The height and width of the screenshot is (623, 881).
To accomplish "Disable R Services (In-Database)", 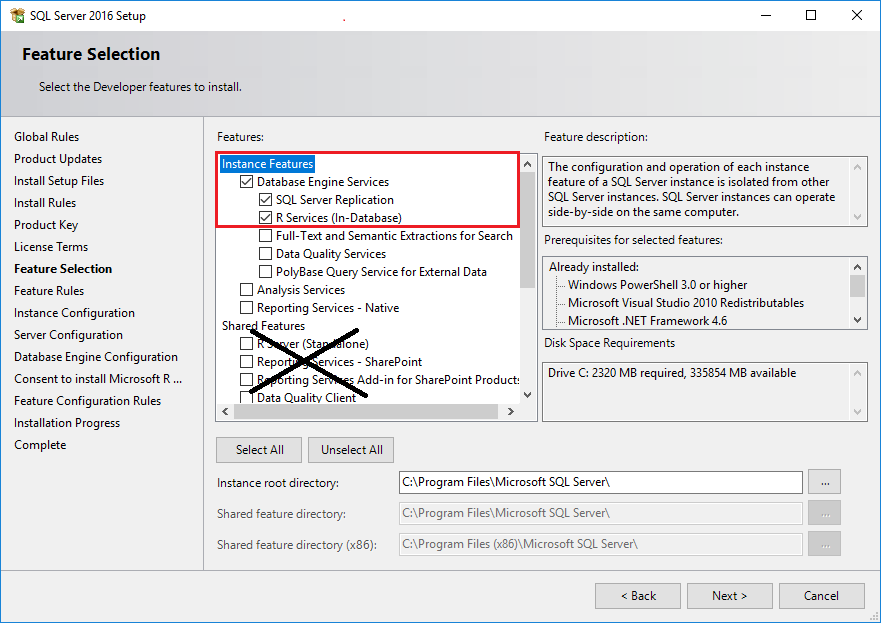I will click(x=265, y=217).
